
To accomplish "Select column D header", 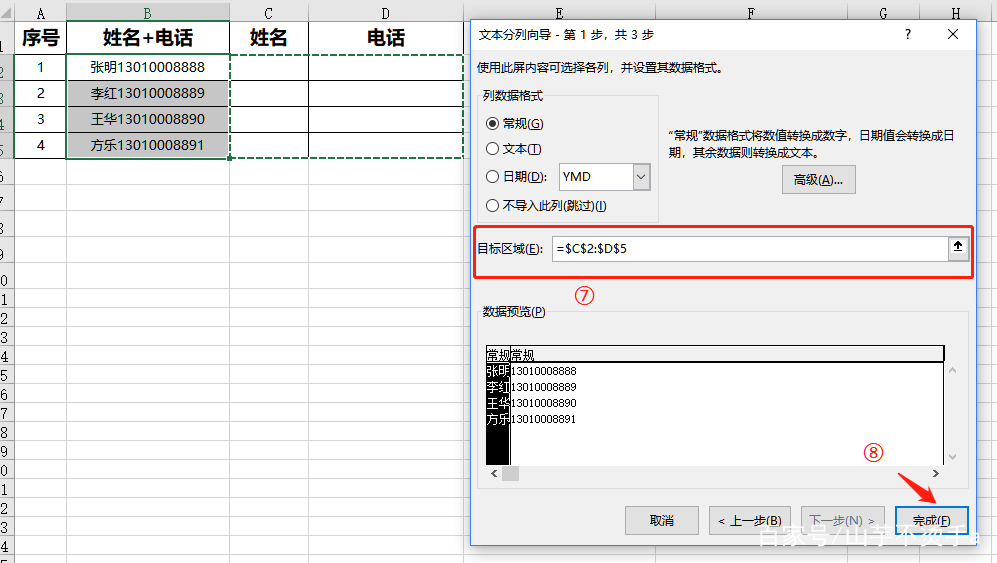I will click(386, 13).
